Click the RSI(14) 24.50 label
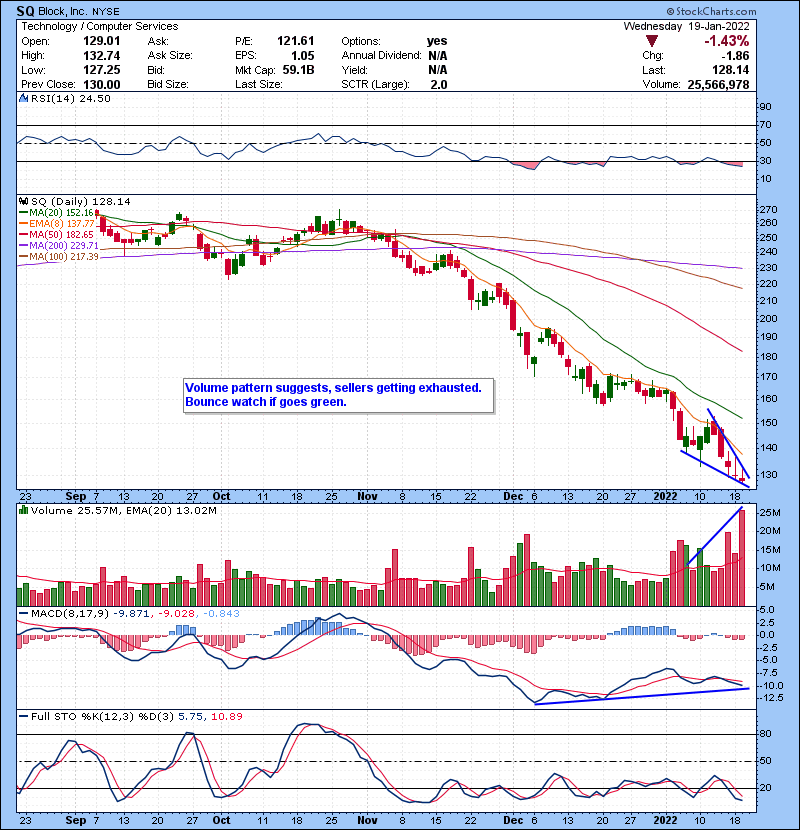800x830 pixels. point(70,98)
